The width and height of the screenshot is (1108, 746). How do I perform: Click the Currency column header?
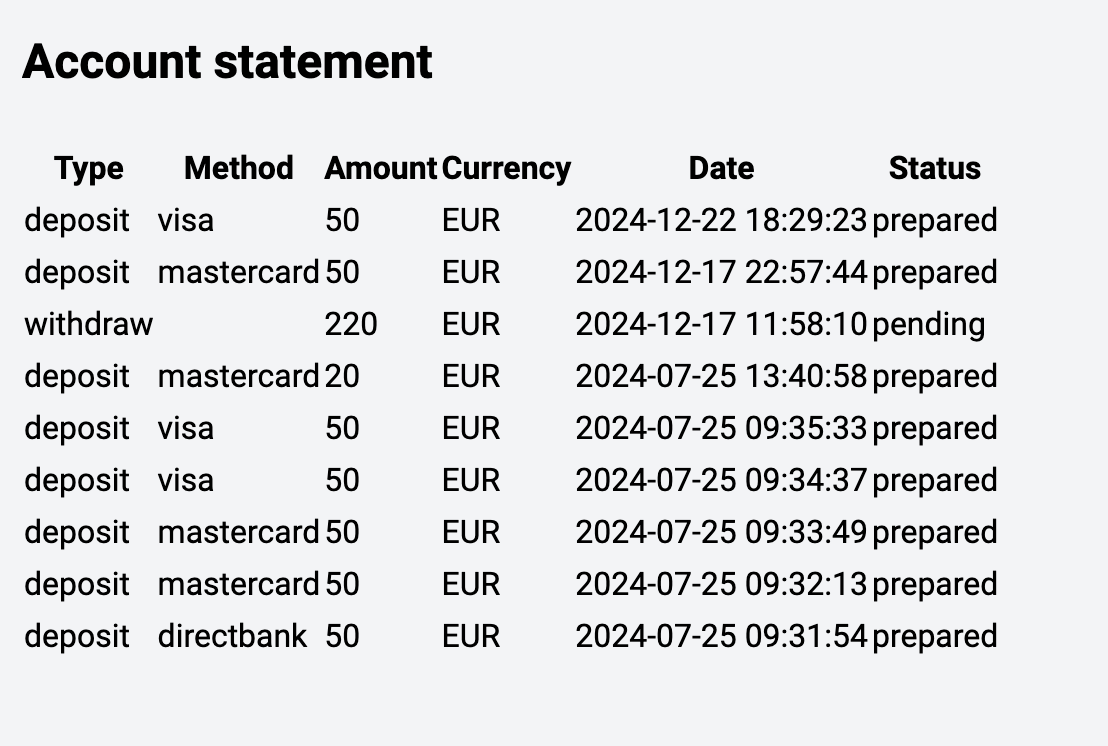tap(506, 168)
